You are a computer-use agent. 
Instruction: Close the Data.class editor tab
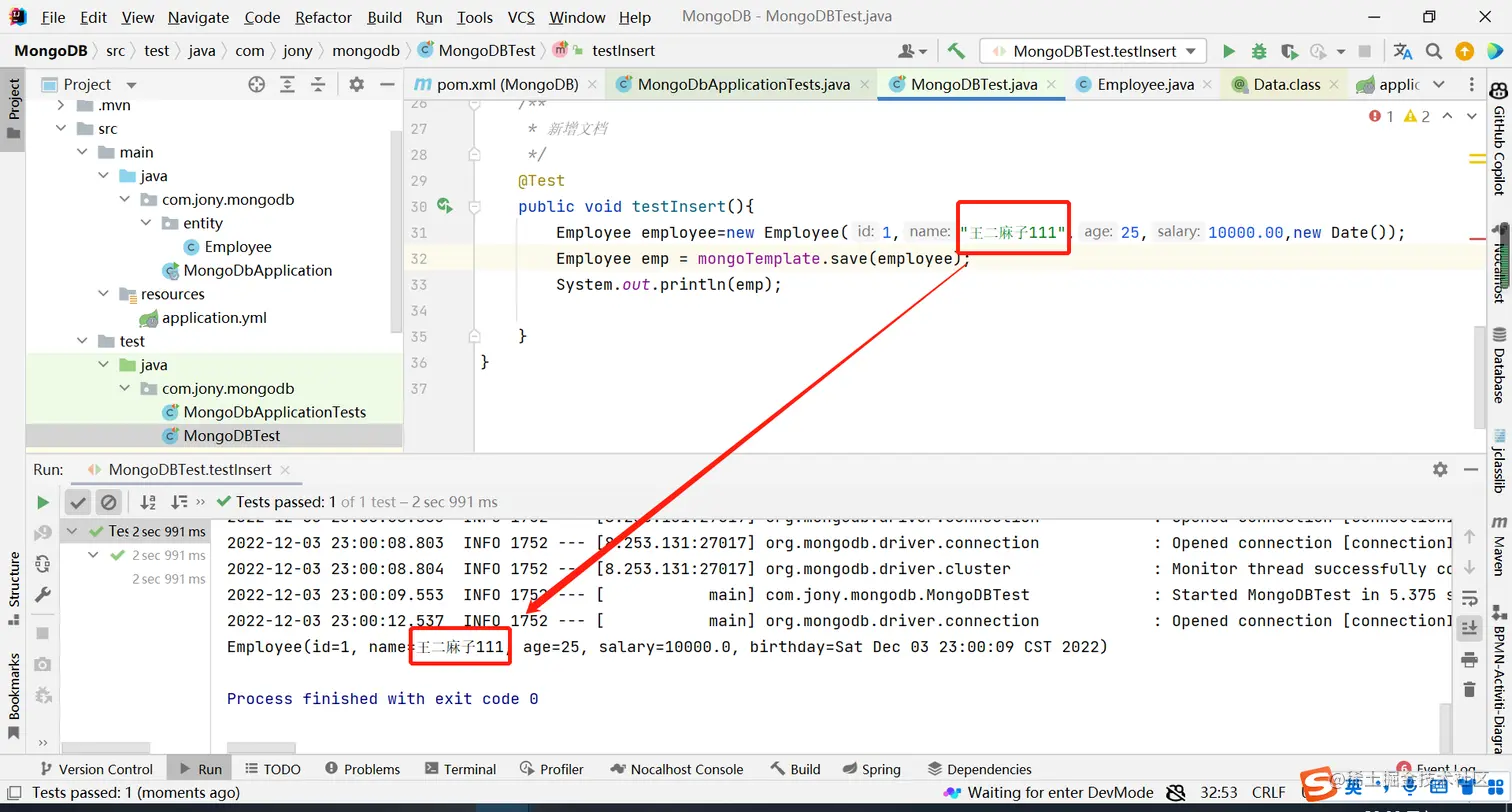click(x=1335, y=85)
